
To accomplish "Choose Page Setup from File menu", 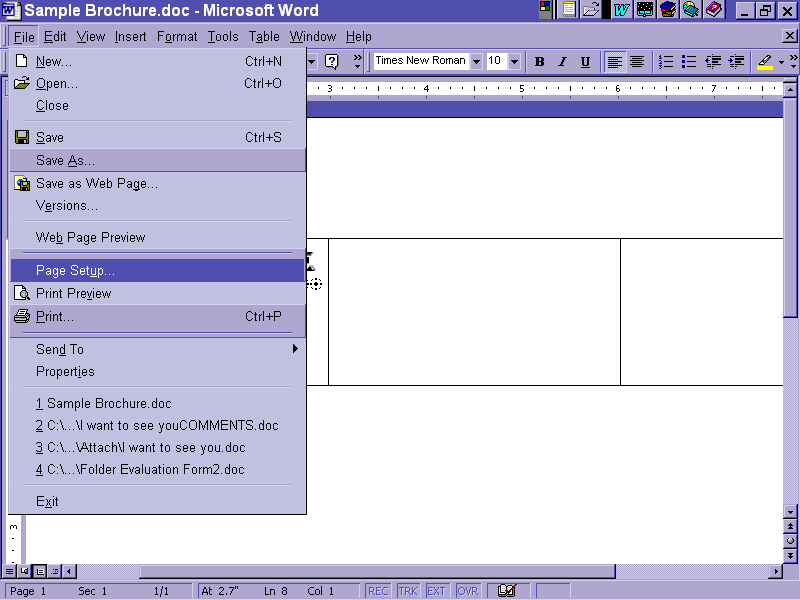I will point(75,270).
